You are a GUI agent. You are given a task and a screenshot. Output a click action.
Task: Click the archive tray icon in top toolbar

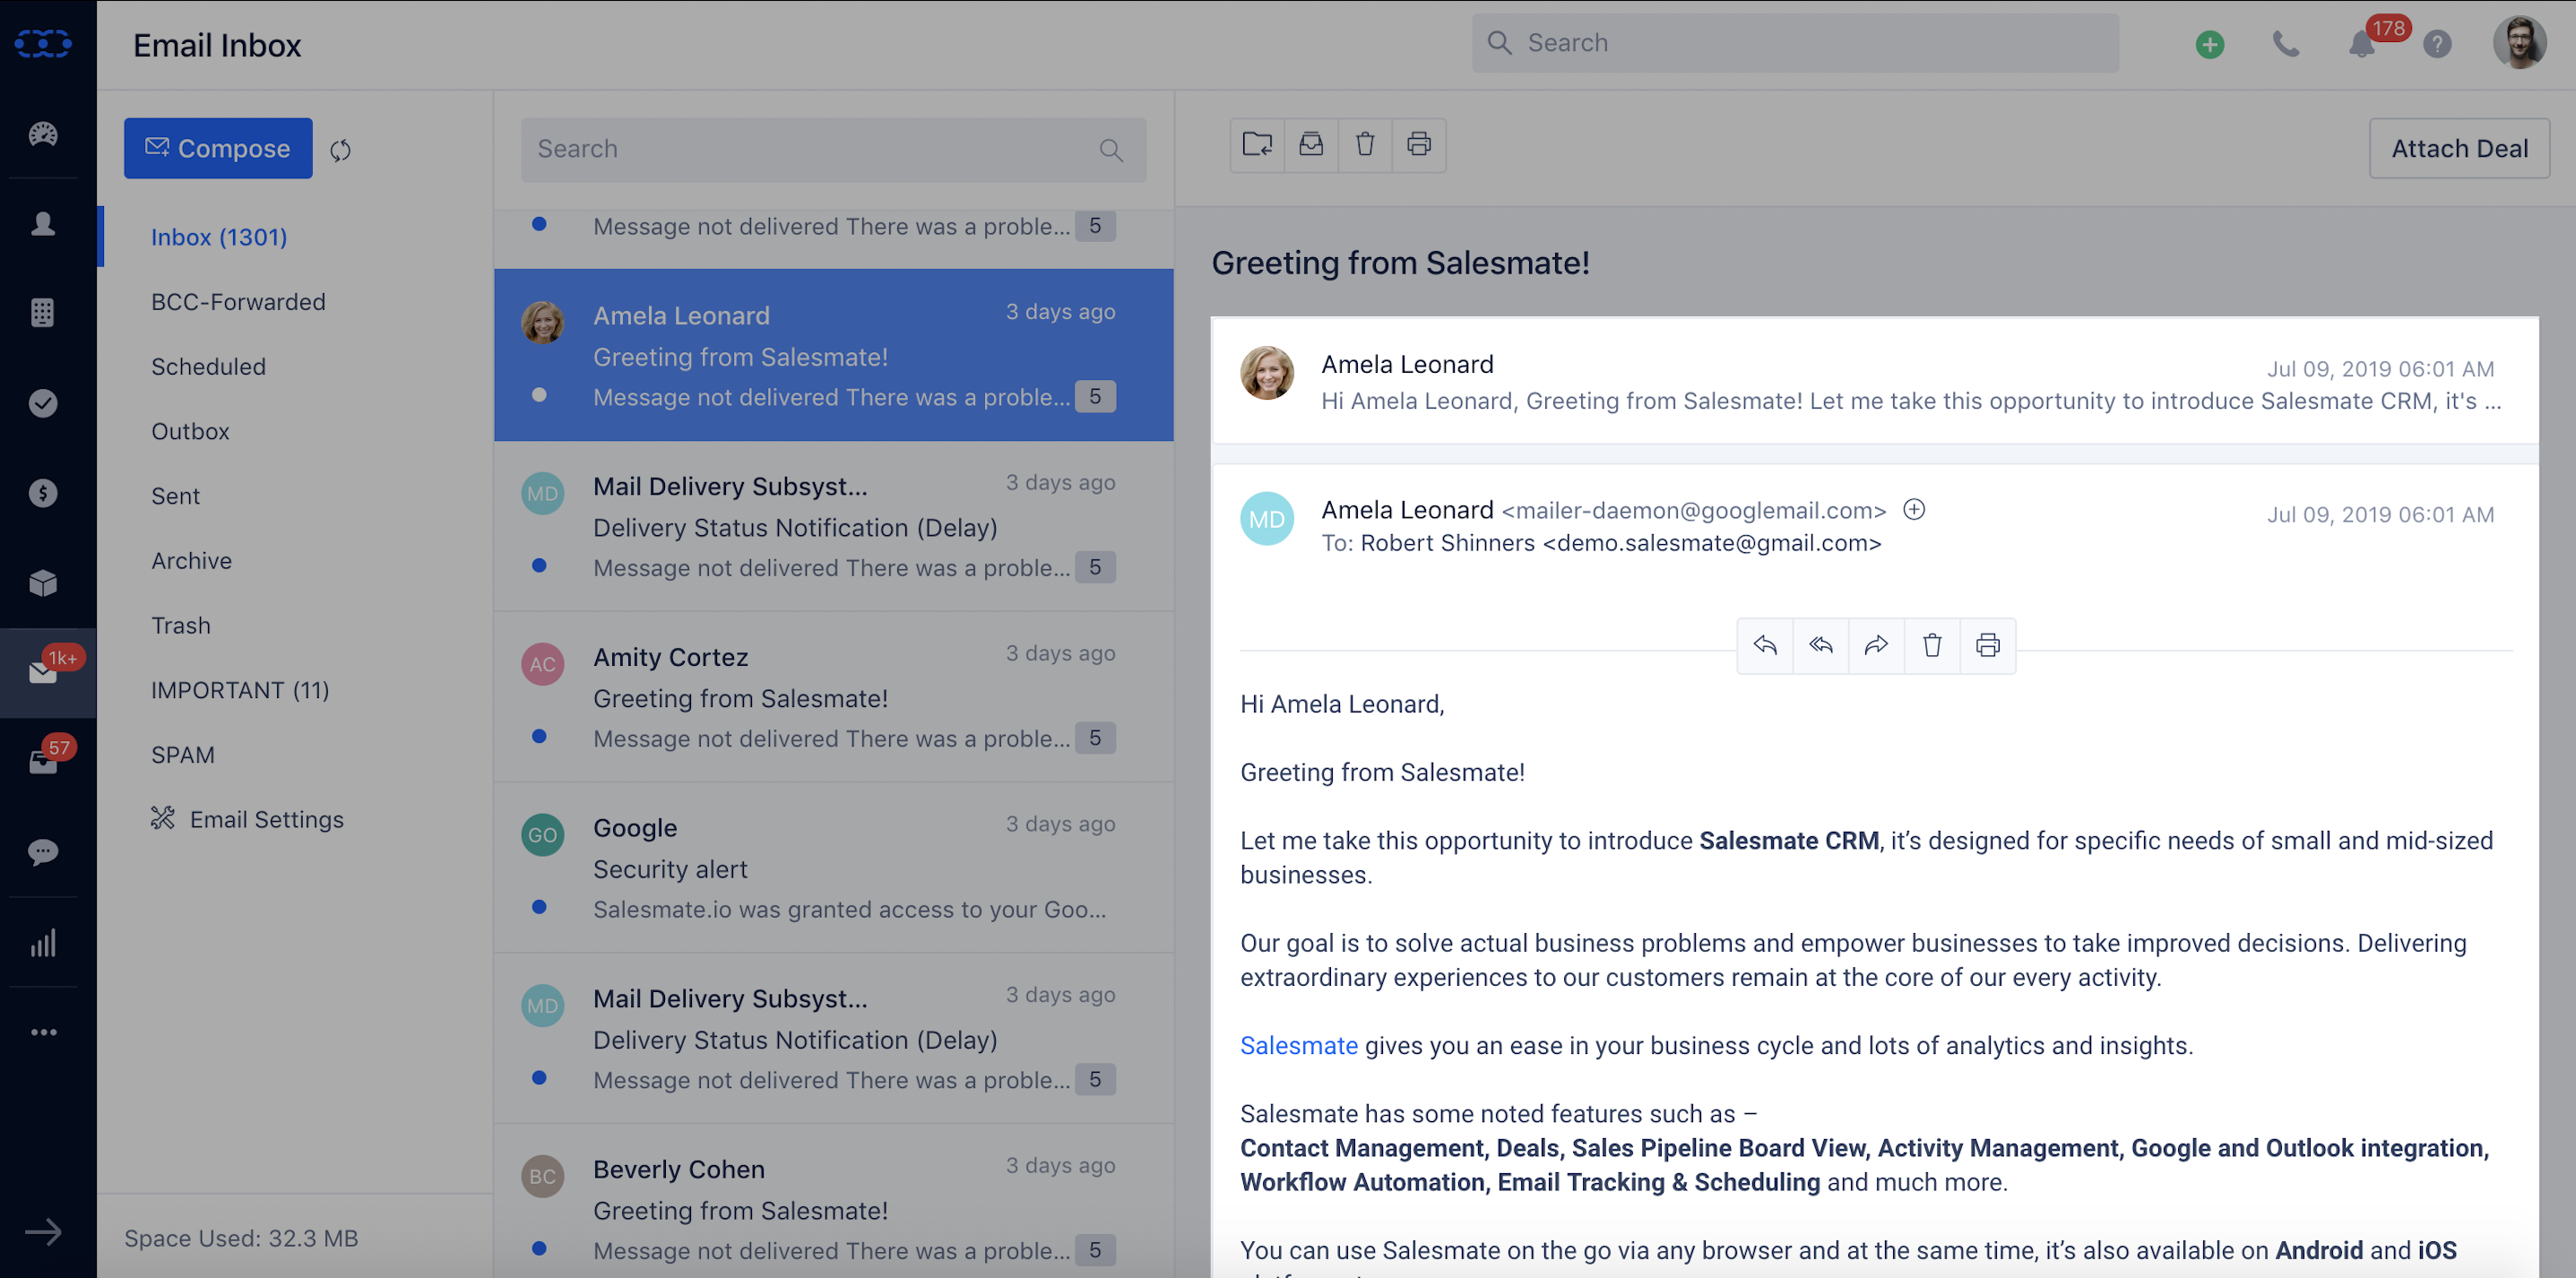click(1311, 144)
